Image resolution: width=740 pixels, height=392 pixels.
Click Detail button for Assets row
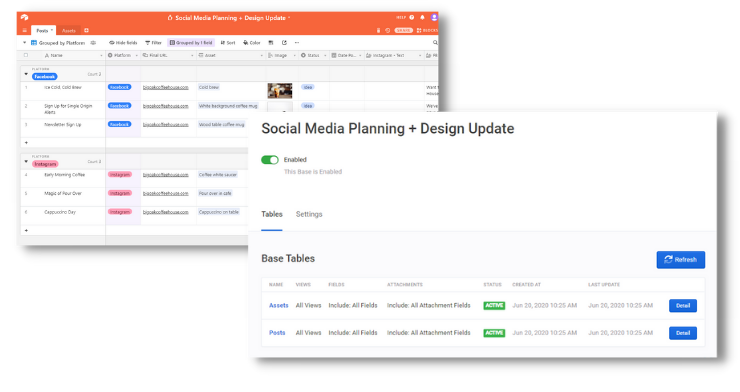point(683,306)
